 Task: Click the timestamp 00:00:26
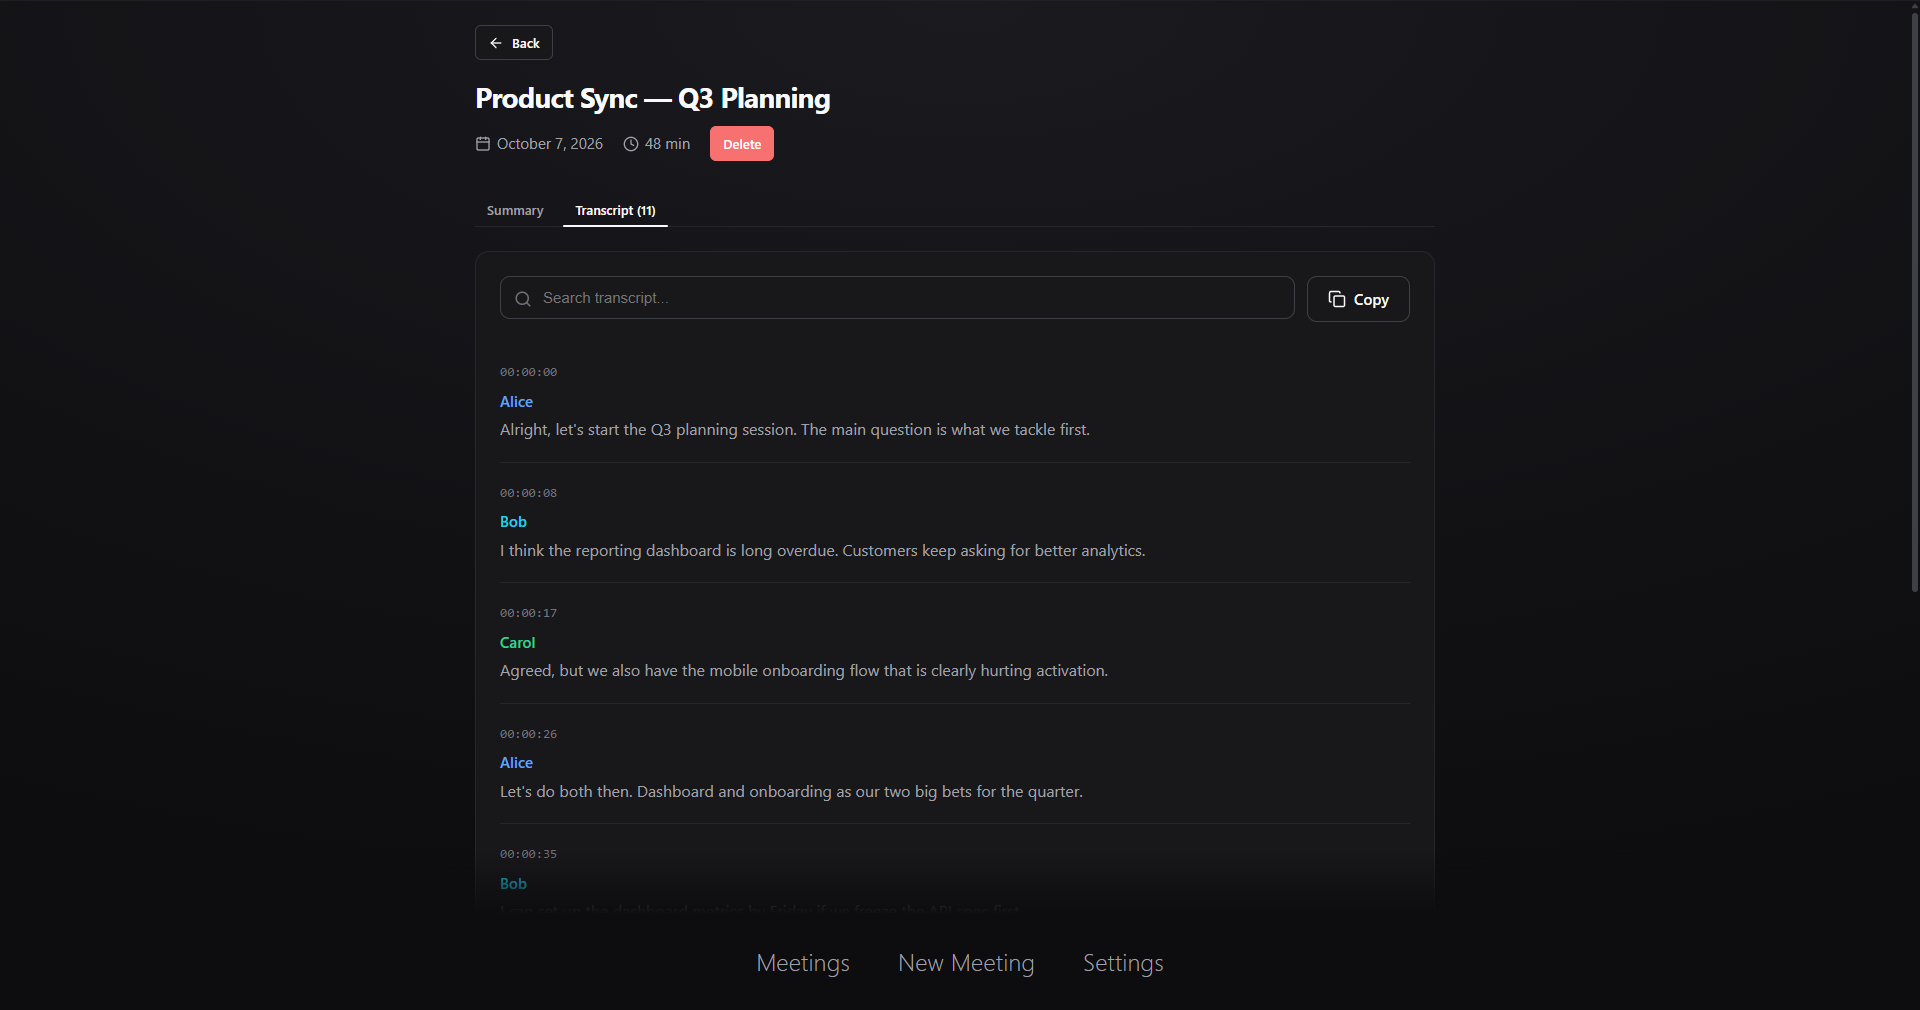pos(528,734)
